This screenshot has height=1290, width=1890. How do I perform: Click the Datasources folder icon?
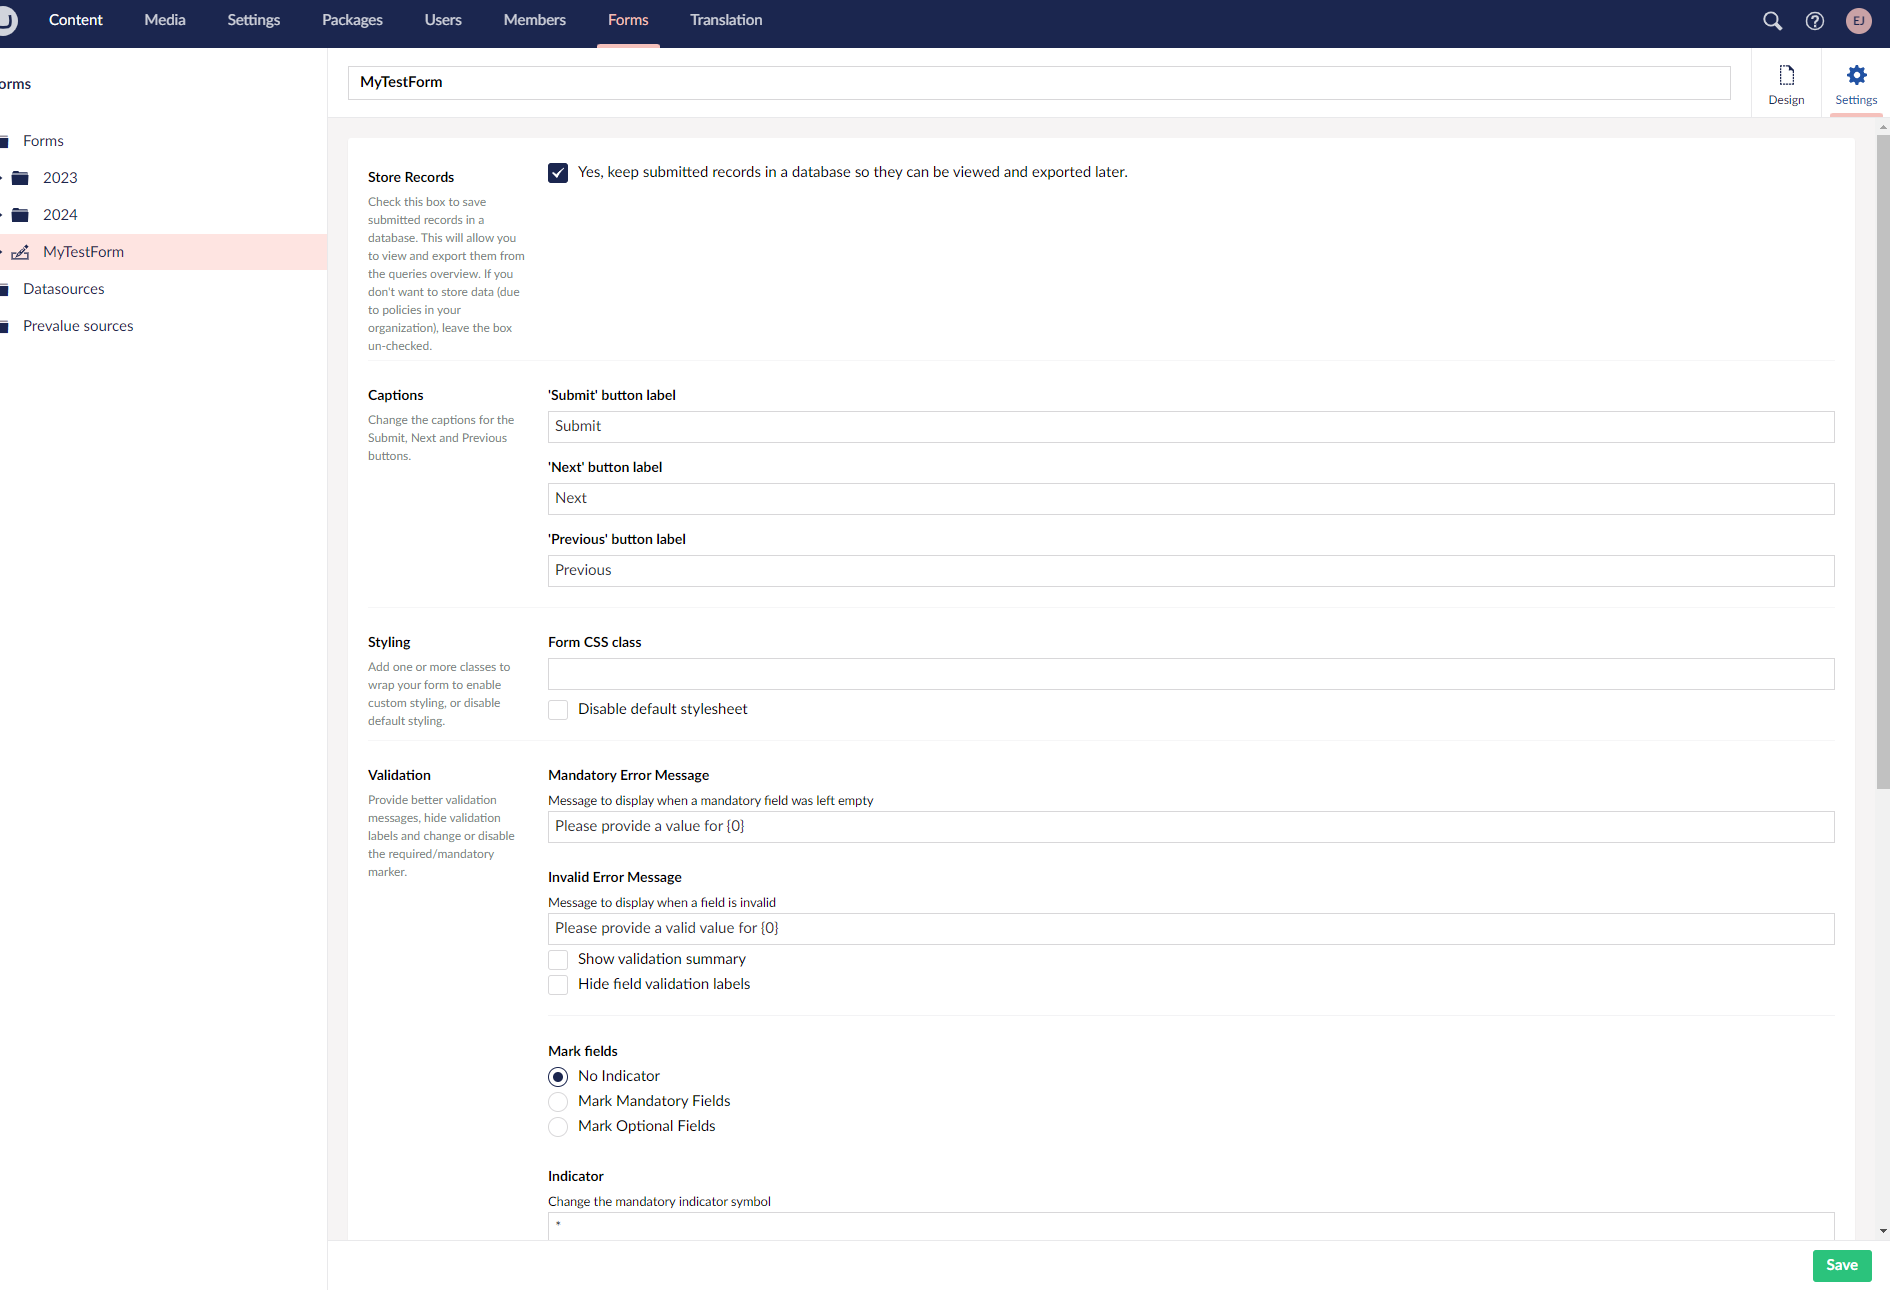4,289
